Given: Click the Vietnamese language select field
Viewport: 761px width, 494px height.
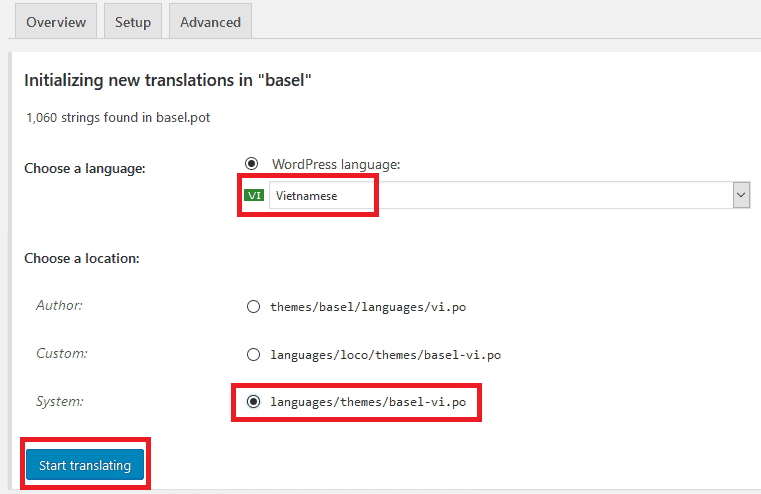Looking at the screenshot, I should (x=510, y=195).
